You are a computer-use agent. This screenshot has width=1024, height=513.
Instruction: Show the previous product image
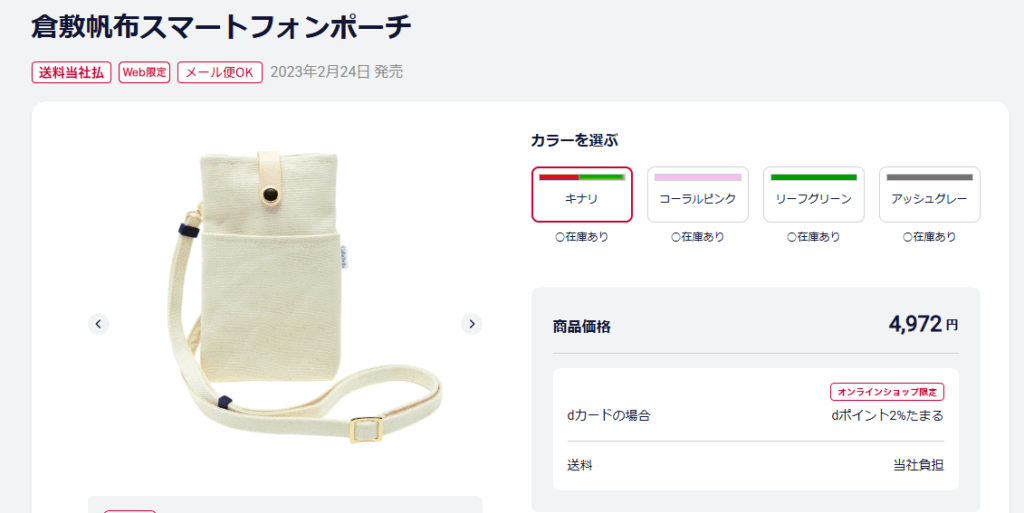point(98,324)
